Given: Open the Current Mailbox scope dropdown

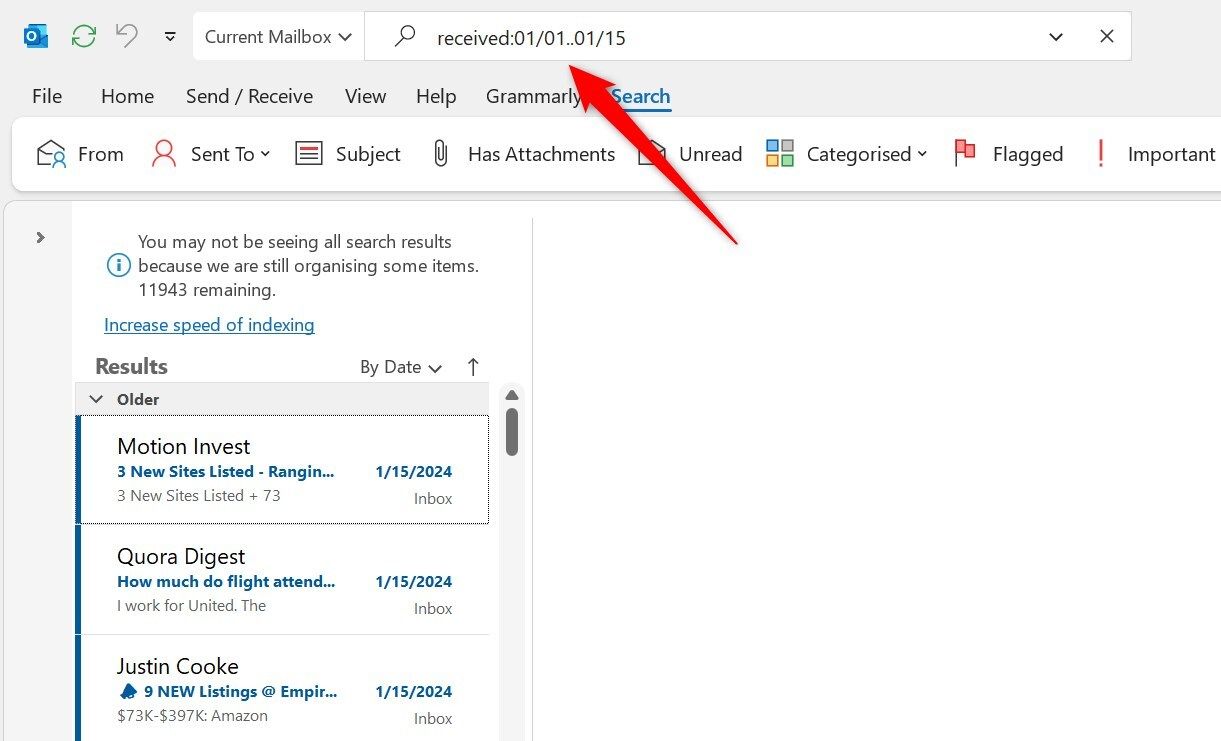Looking at the screenshot, I should 277,36.
